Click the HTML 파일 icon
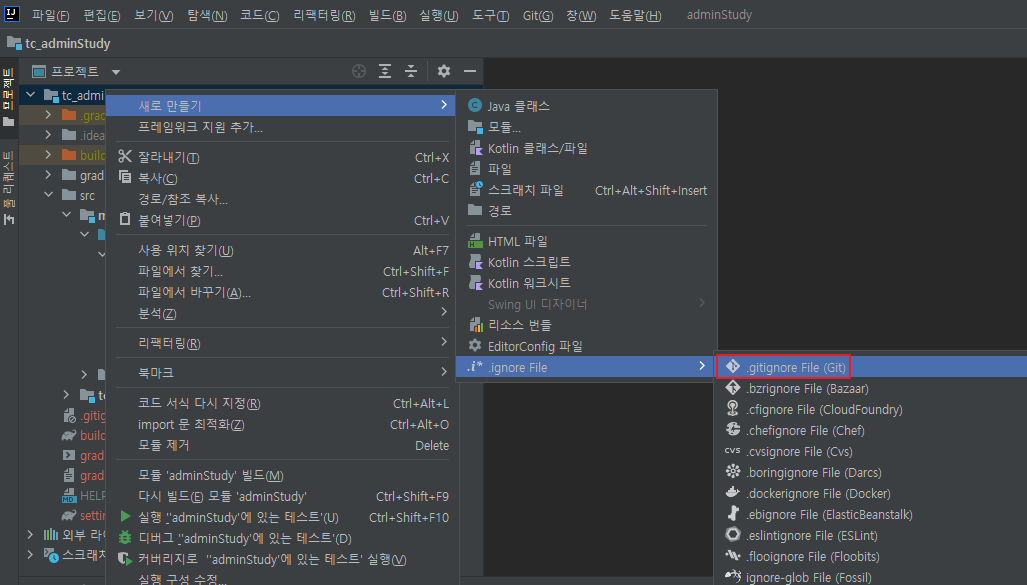This screenshot has width=1027, height=585. 475,241
